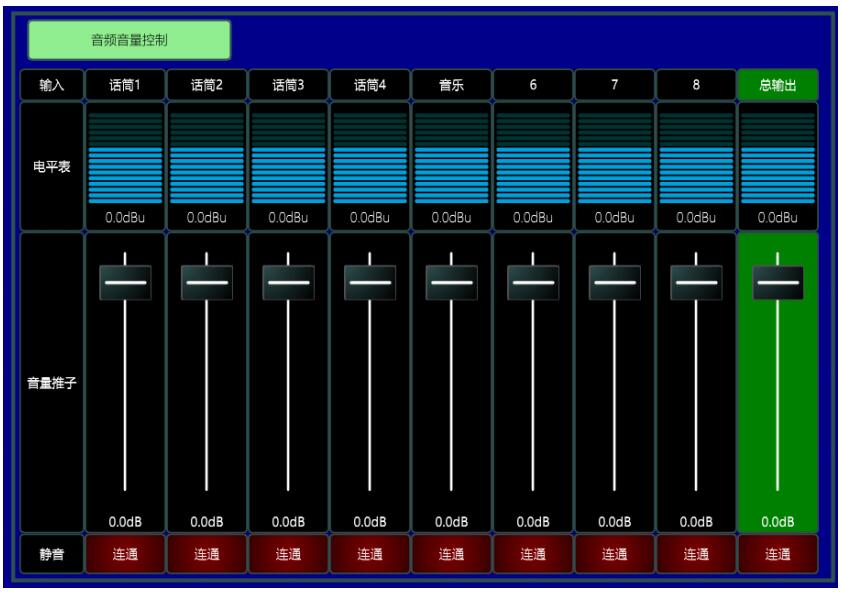Click channel 6 volume fader knob
The width and height of the screenshot is (842, 592).
tap(533, 283)
